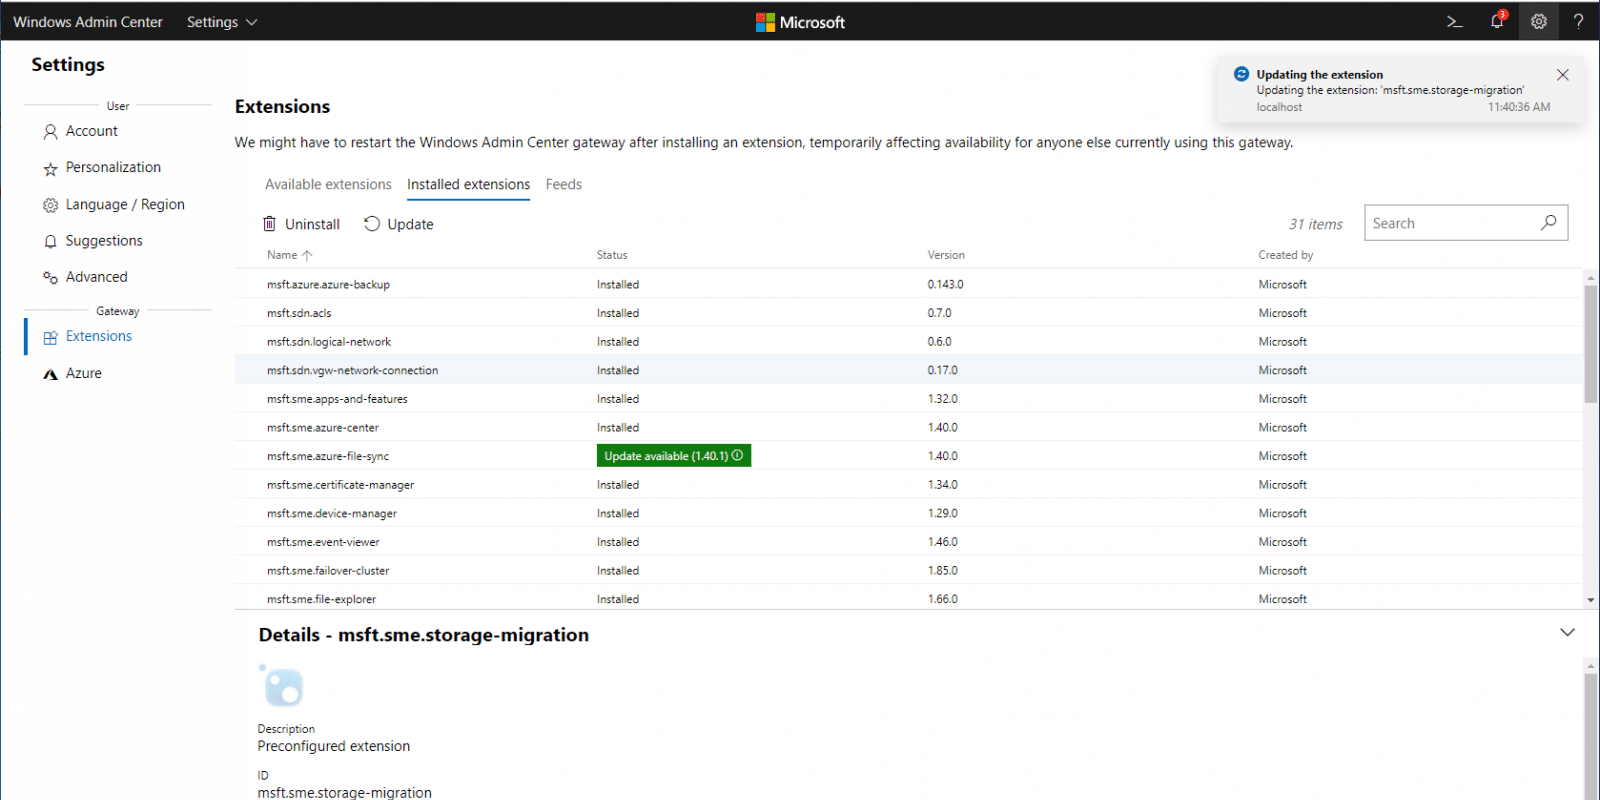This screenshot has height=800, width=1600.
Task: Select the msft.sme.file-explorer row
Action: [x=908, y=597]
